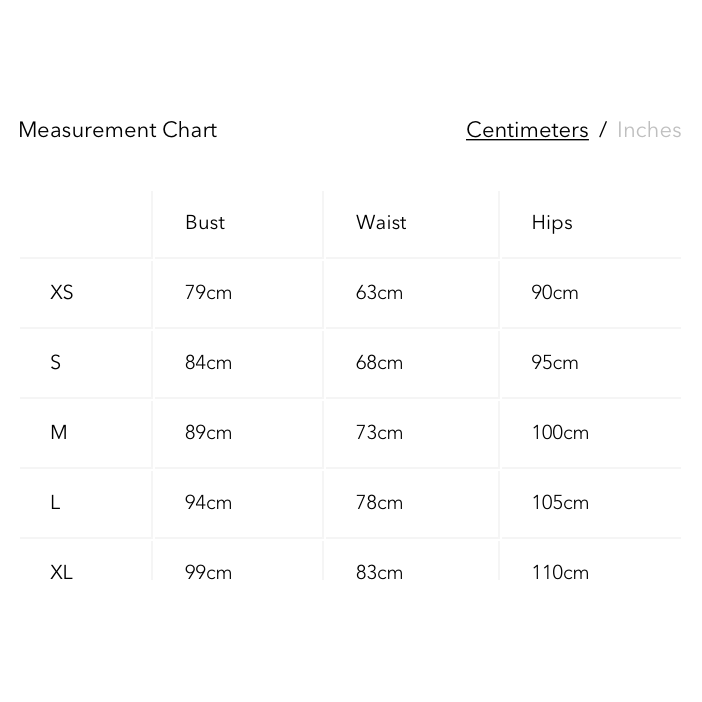Select the XL size row label
The height and width of the screenshot is (702, 702).
coord(62,572)
